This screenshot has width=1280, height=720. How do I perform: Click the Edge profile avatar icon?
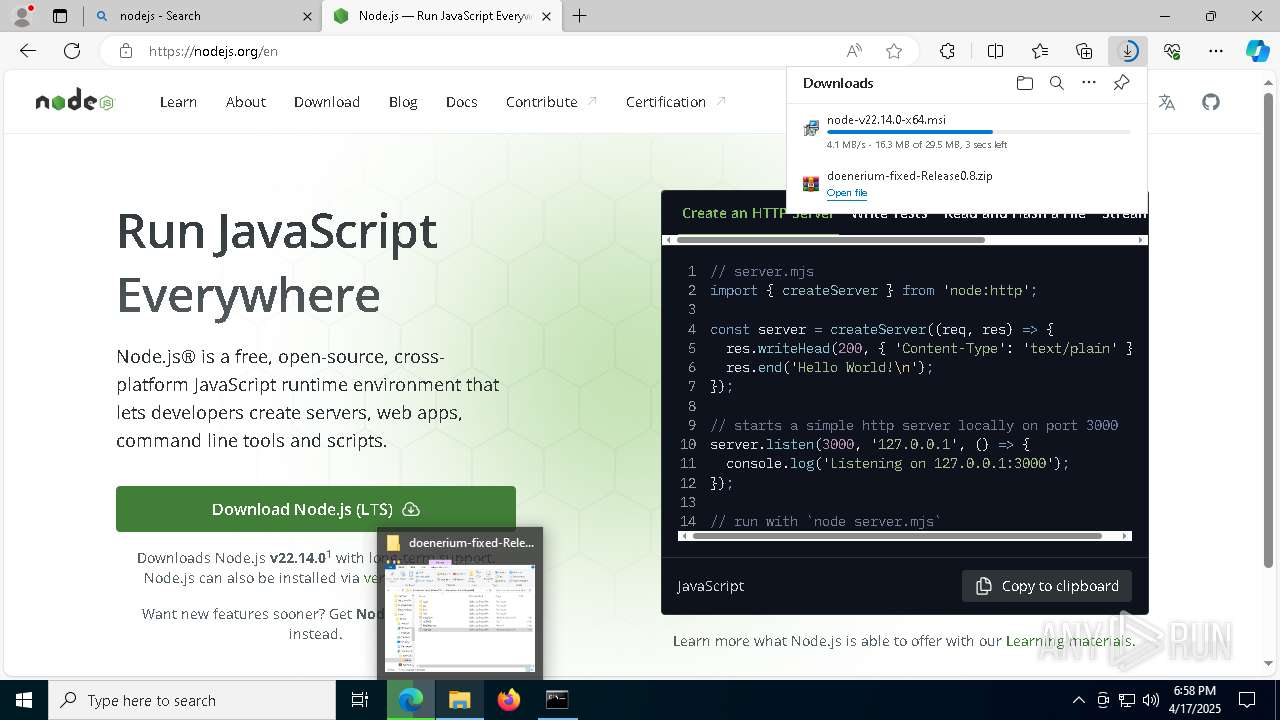click(x=22, y=15)
